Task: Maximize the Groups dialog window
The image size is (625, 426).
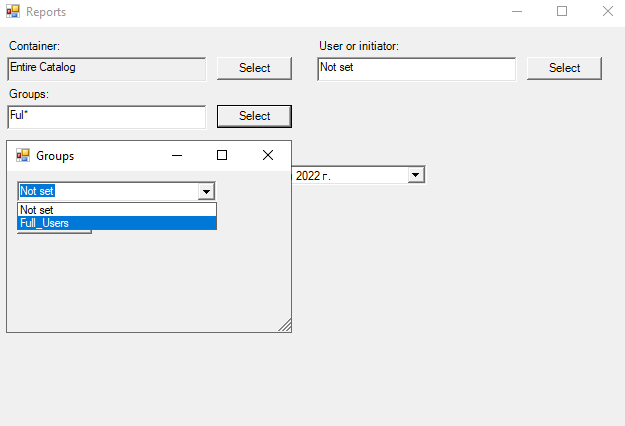Action: pos(222,155)
